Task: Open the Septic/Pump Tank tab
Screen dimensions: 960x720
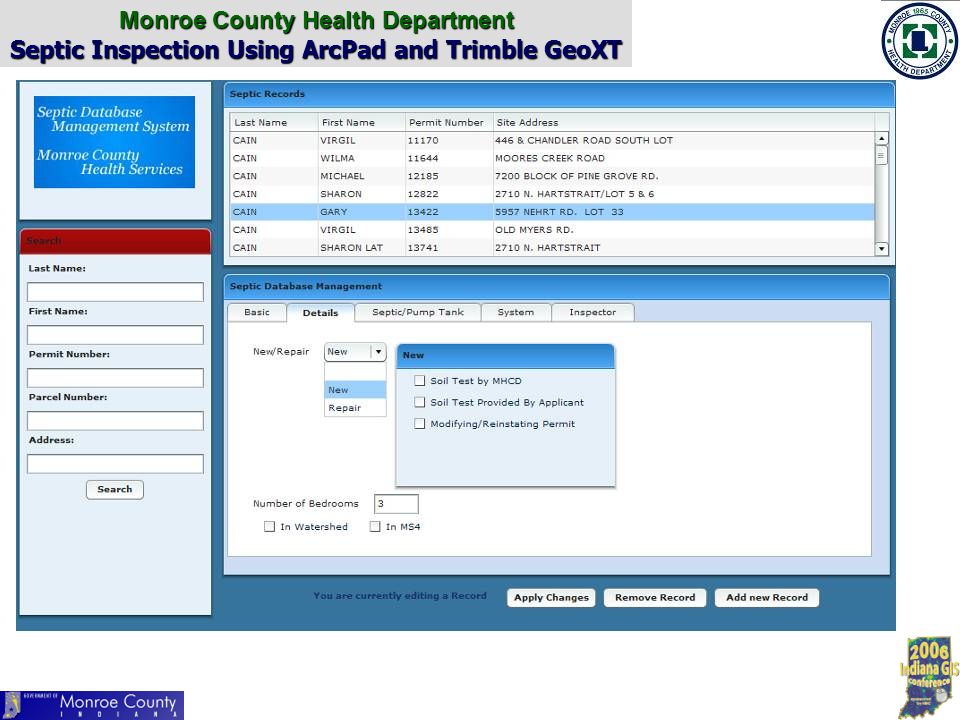Action: point(418,312)
